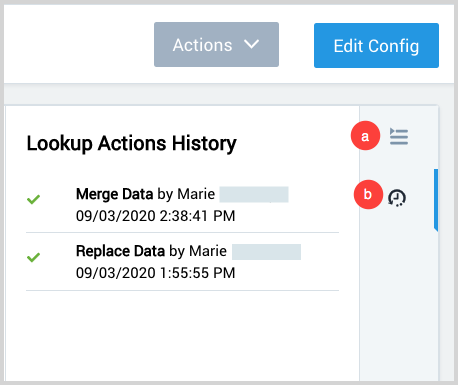Select the Merge Data history entry
Viewport: 458px width, 385px height.
pyautogui.click(x=182, y=205)
